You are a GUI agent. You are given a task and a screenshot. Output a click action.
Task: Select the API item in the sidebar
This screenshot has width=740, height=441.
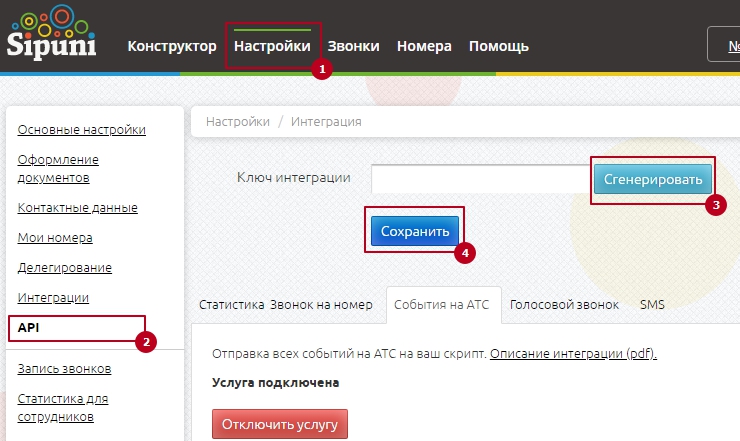pos(28,327)
